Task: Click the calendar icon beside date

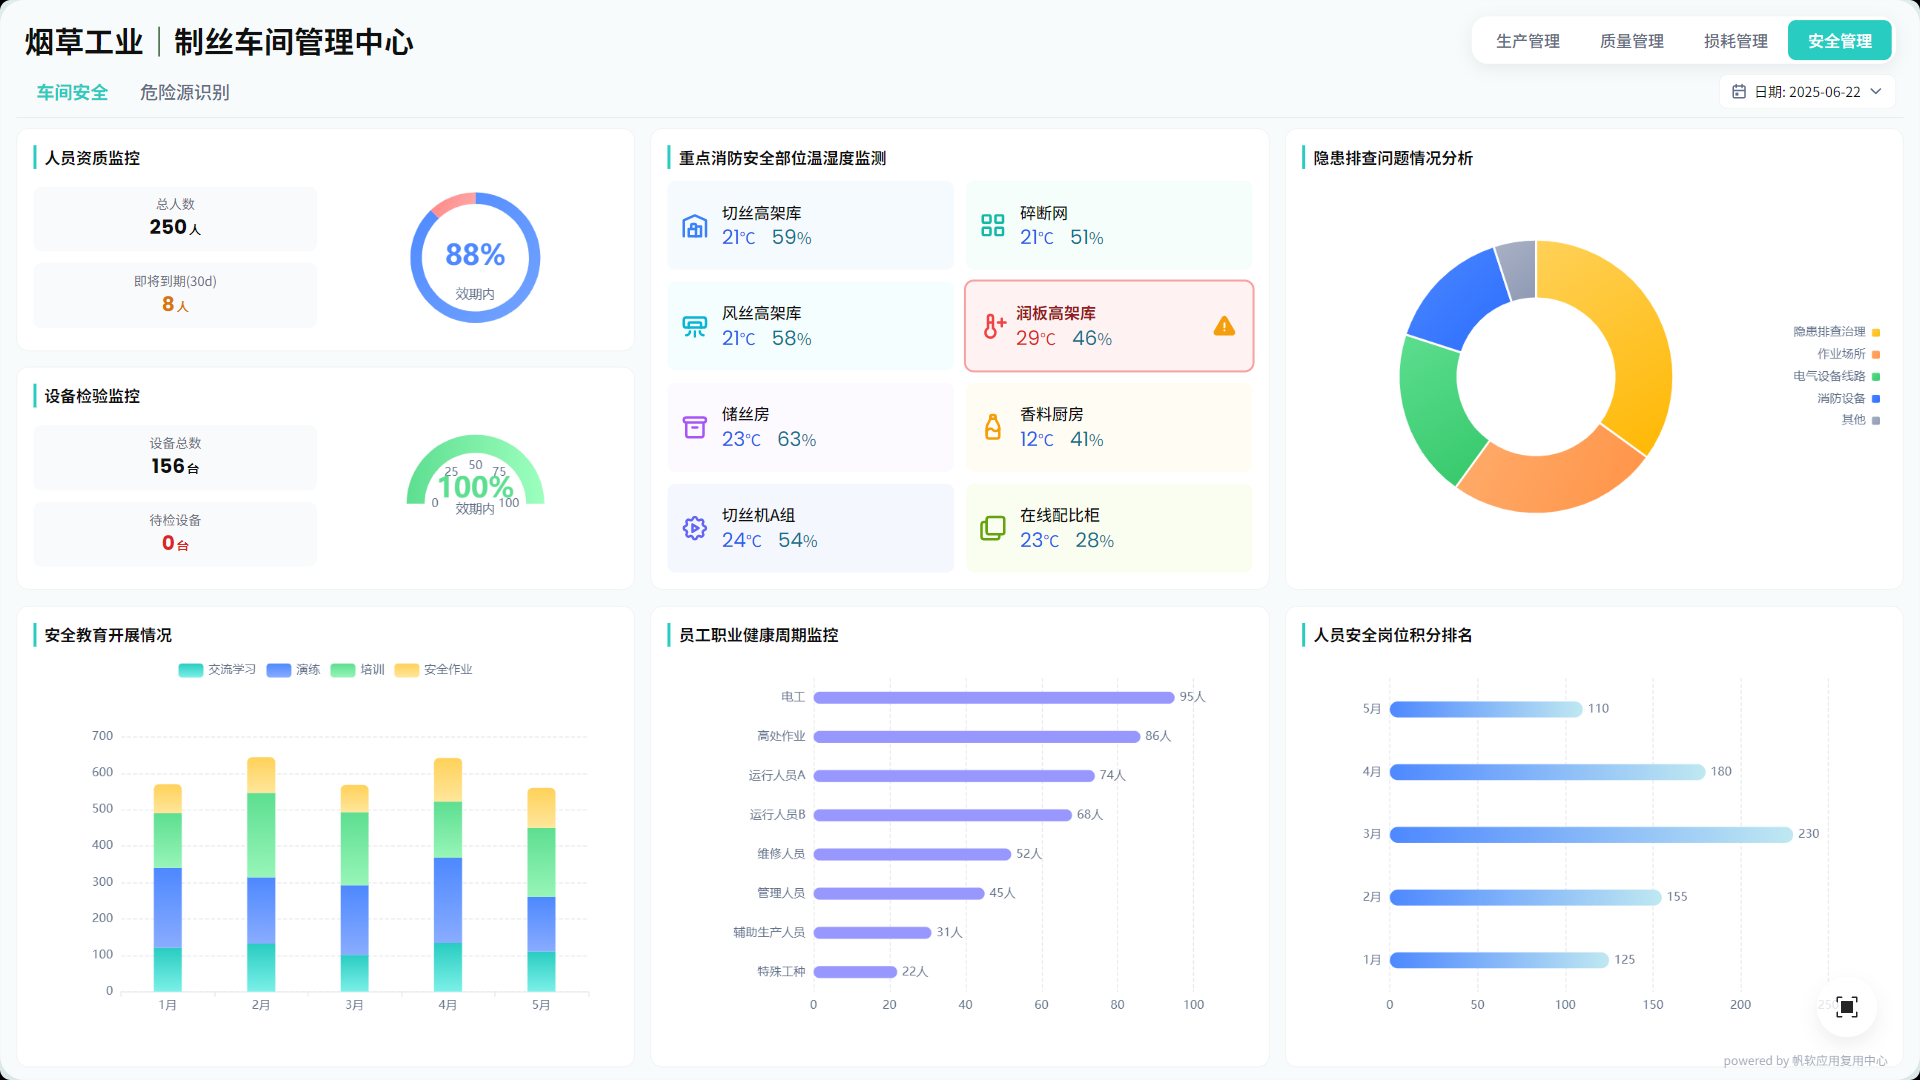Action: pyautogui.click(x=1739, y=92)
